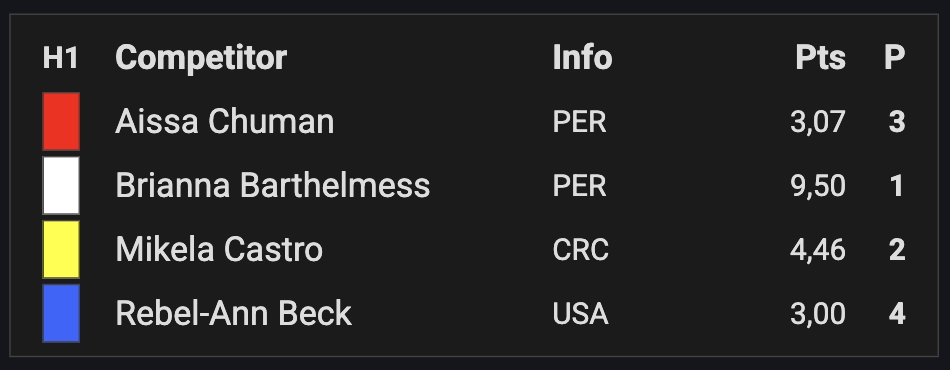Click the Info column header

[x=582, y=58]
